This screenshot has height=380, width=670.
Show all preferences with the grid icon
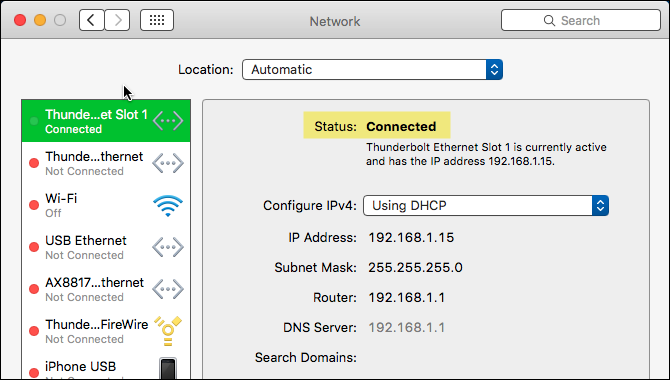pyautogui.click(x=157, y=20)
